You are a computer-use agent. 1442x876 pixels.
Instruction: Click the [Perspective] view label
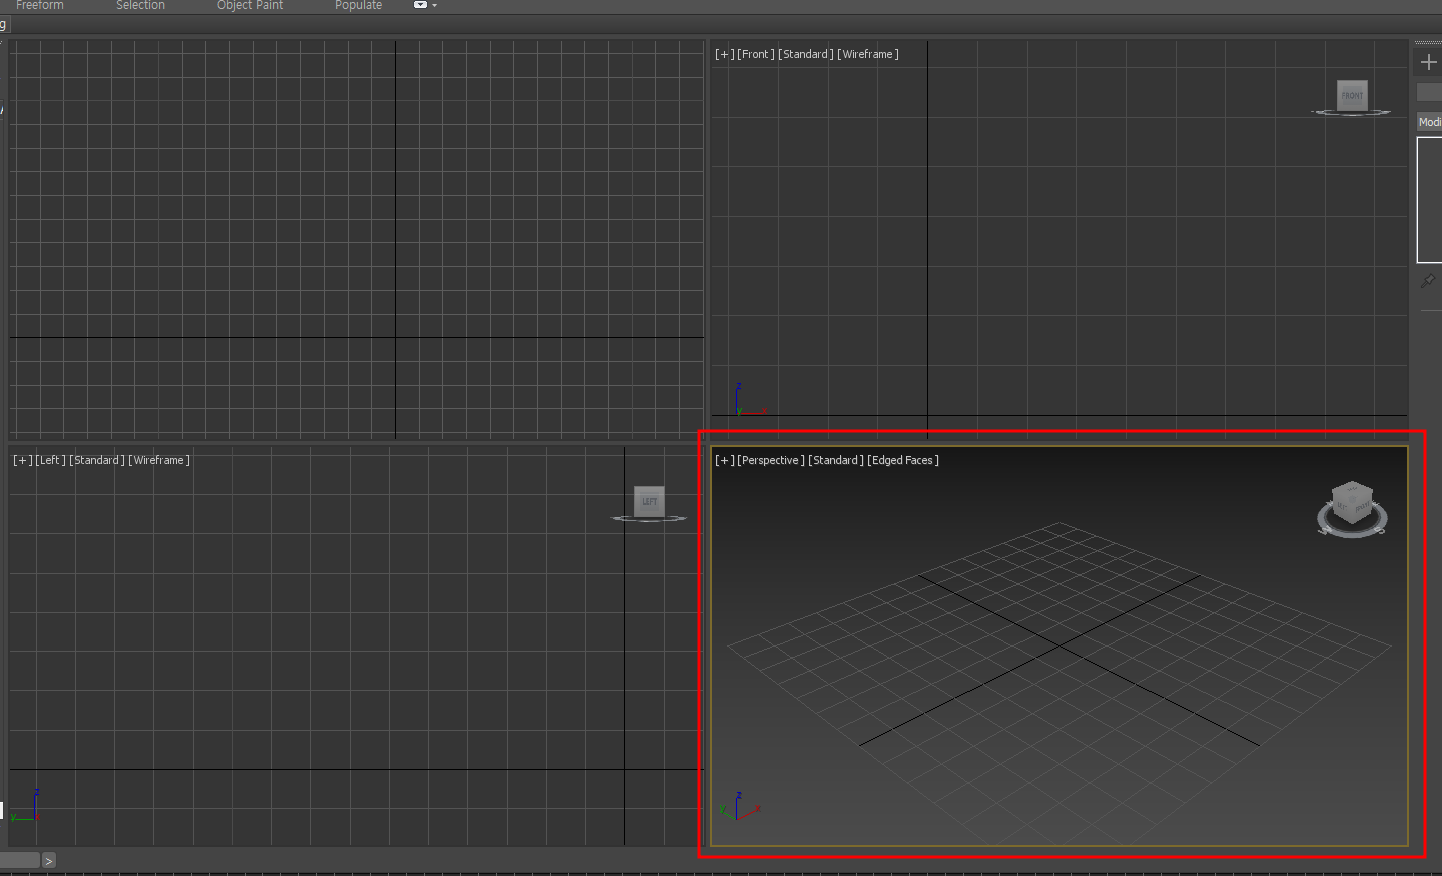pos(771,460)
